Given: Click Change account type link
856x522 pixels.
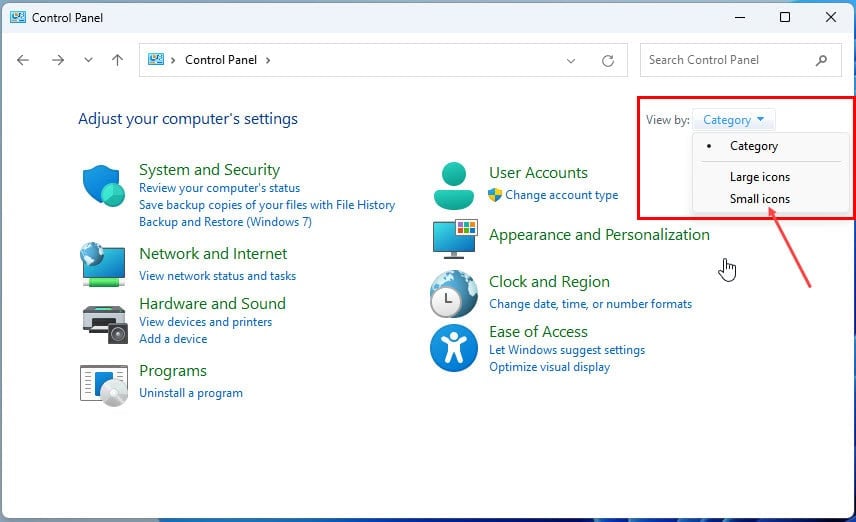Looking at the screenshot, I should [562, 195].
